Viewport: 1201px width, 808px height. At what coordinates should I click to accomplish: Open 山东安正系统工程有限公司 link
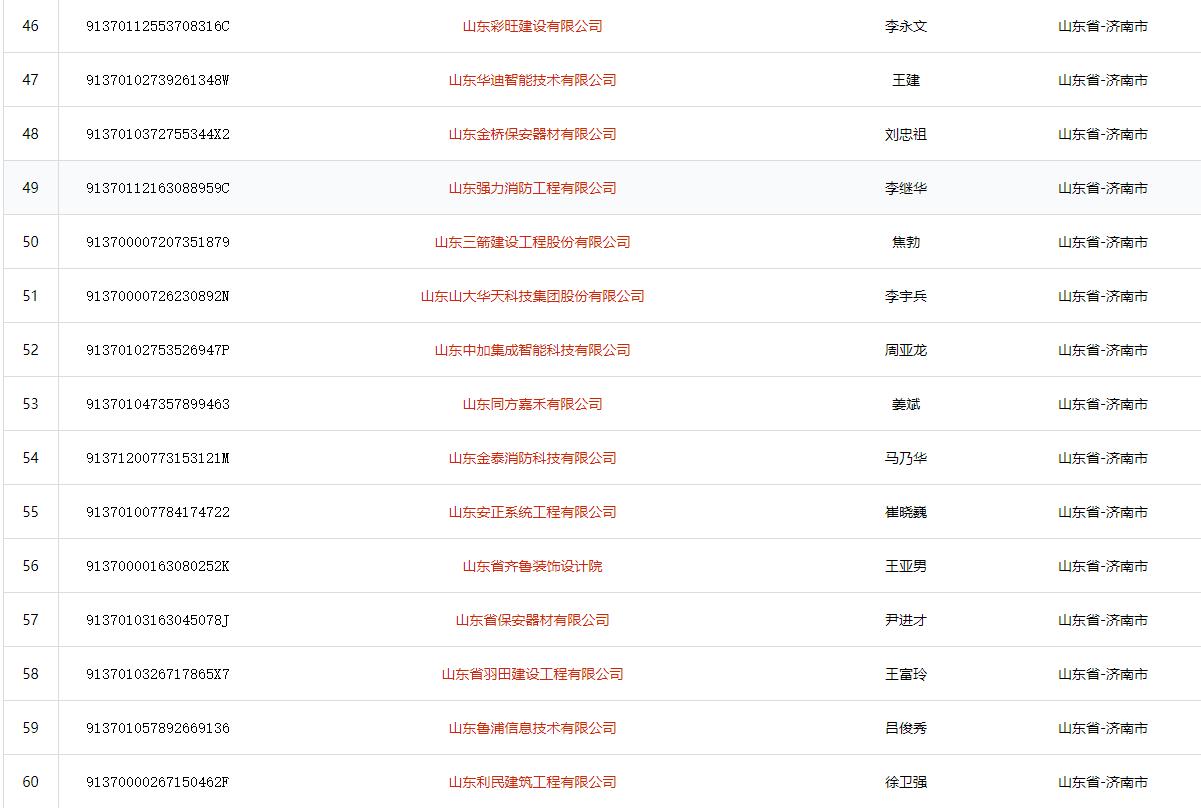click(532, 512)
